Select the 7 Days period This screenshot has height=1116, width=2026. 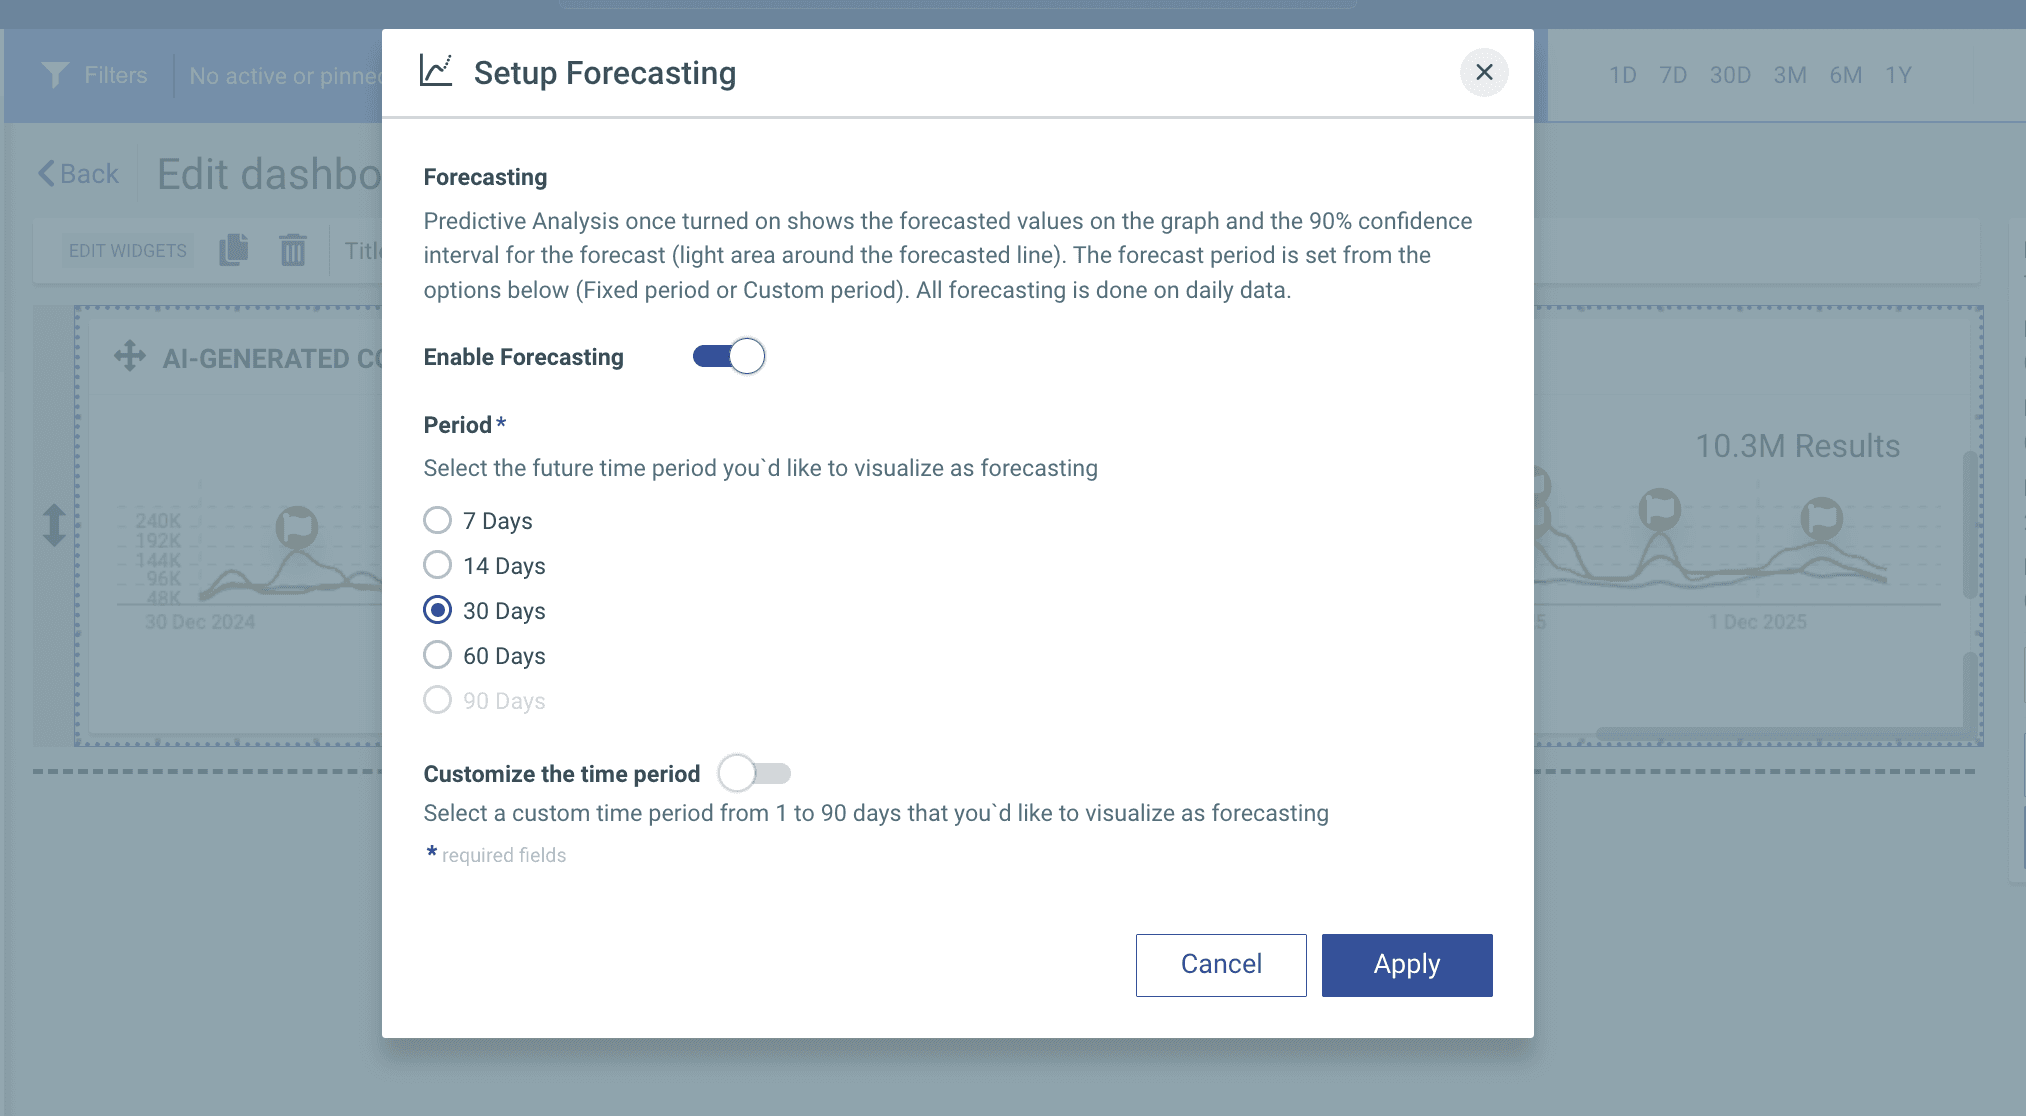coord(438,520)
